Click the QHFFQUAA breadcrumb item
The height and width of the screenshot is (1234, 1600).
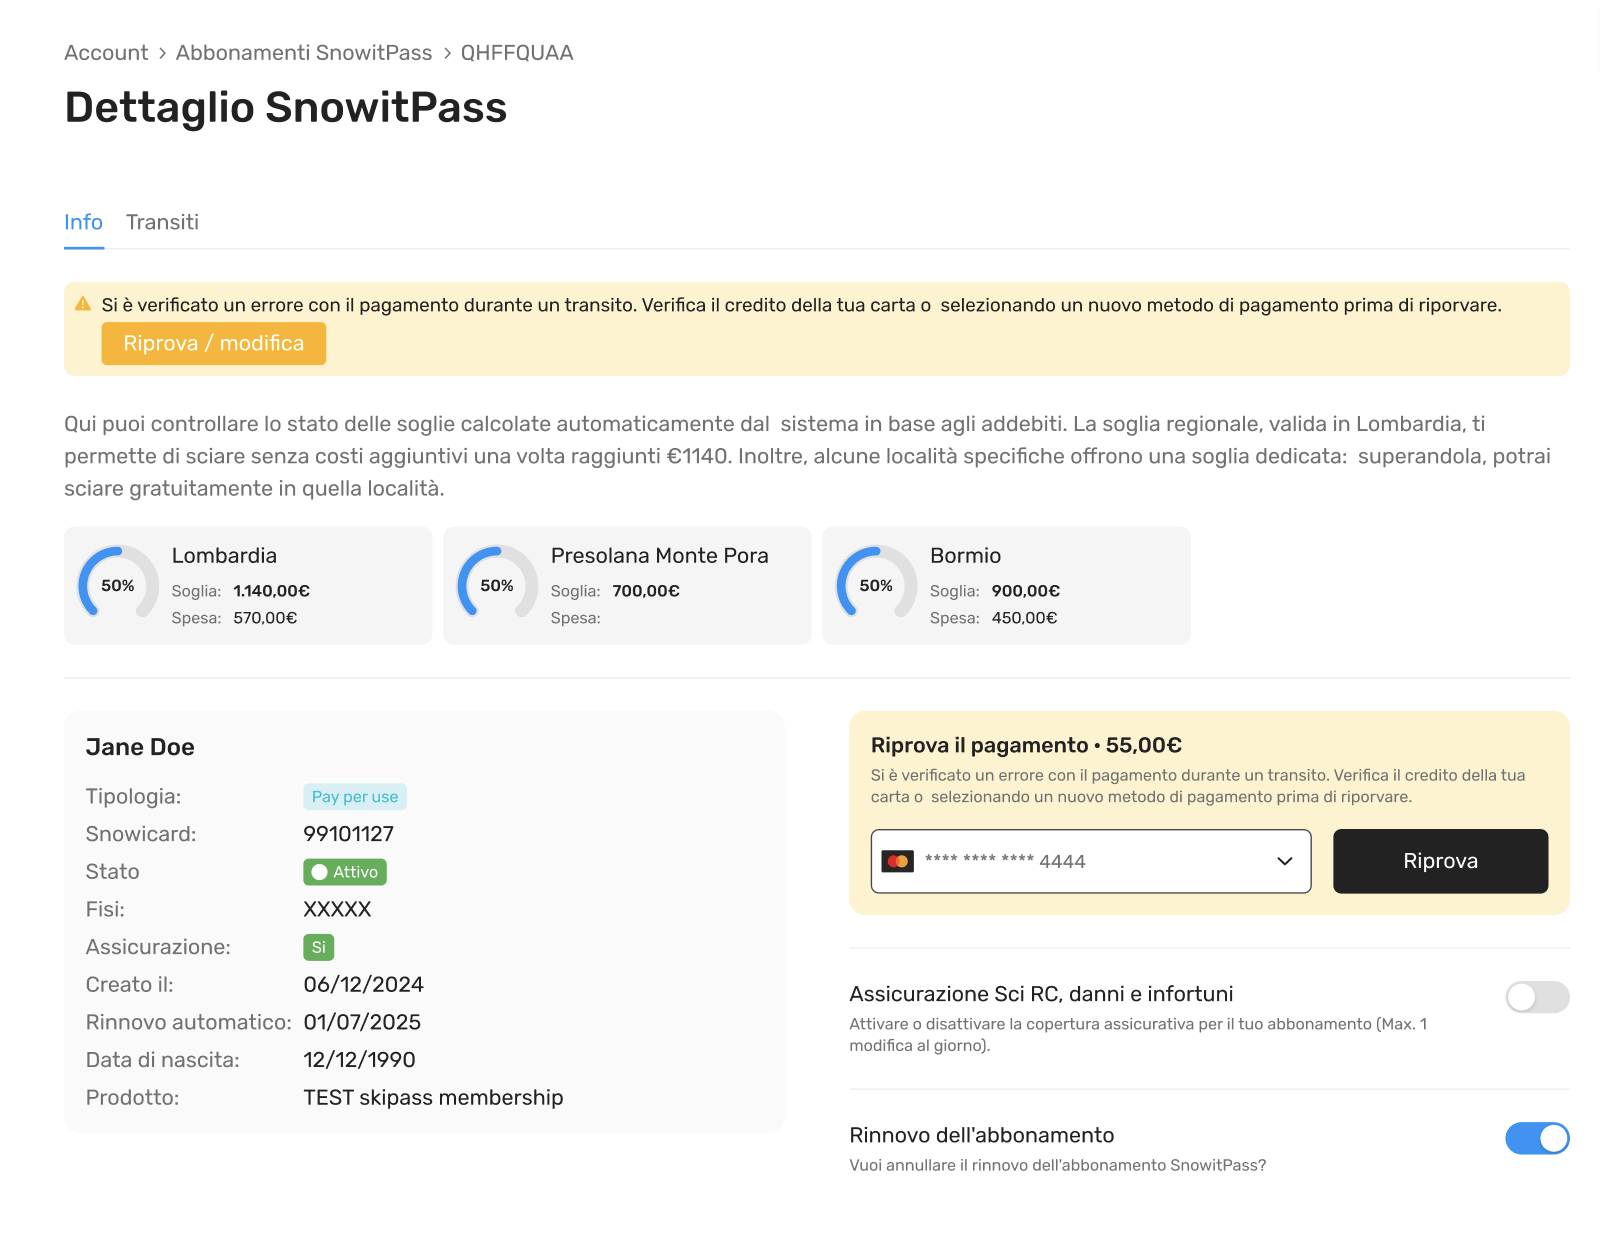tap(517, 53)
